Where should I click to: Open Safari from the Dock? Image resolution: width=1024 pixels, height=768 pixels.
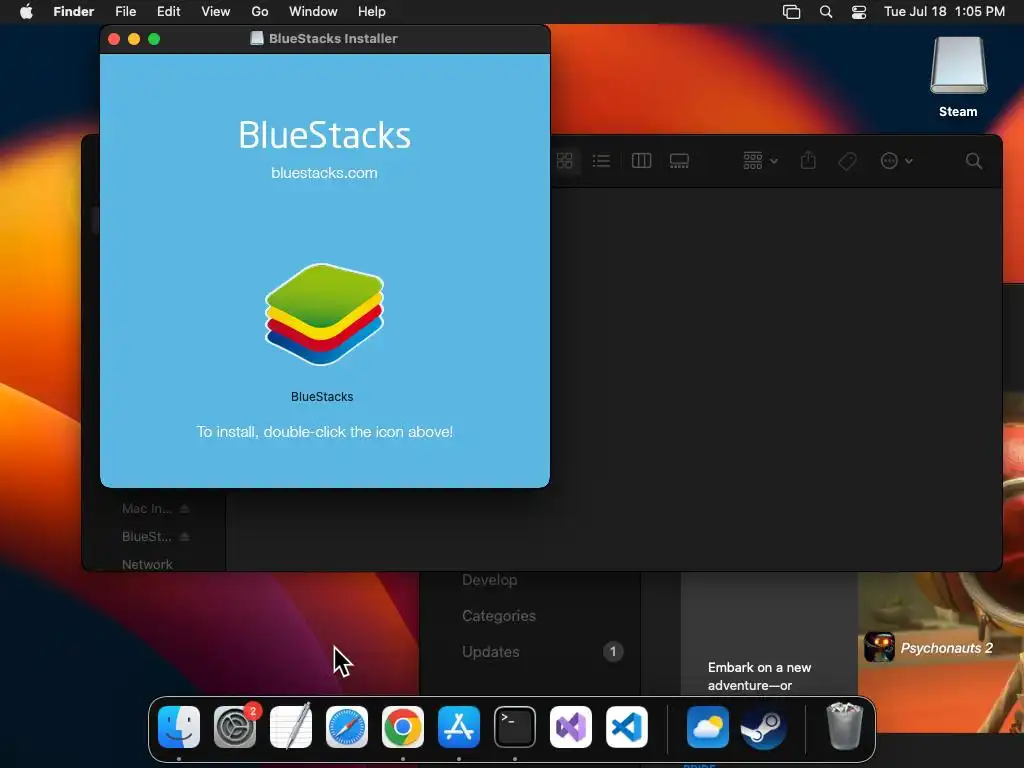click(347, 727)
